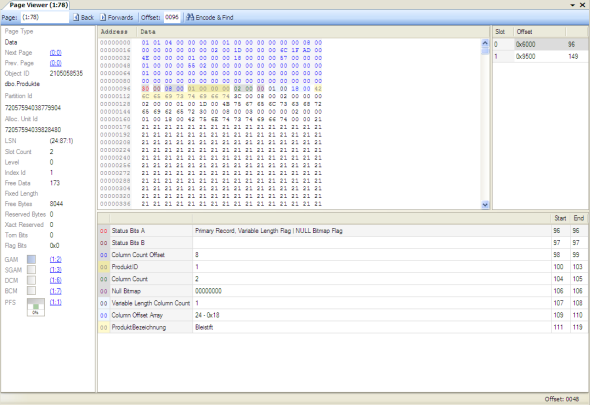Click the DCM status color box
The height and width of the screenshot is (405, 590).
[32, 280]
